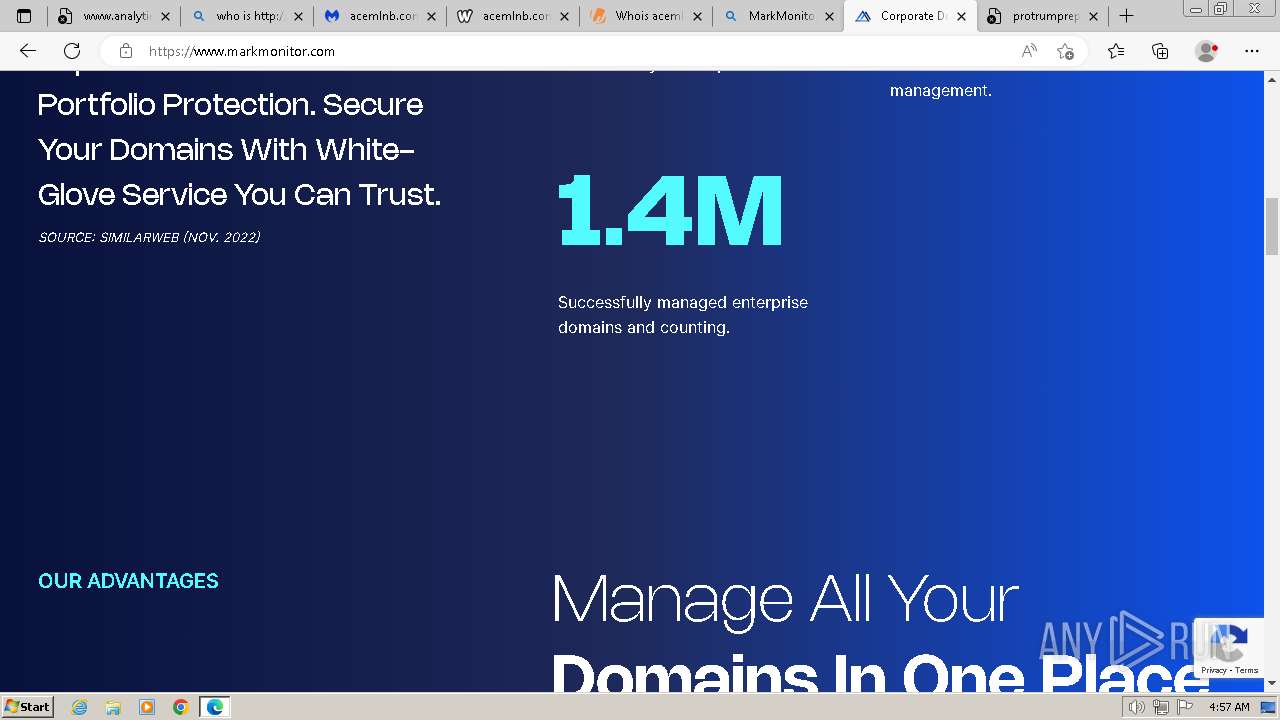Screen dimensions: 1280x720
Task: Go back to the previous page
Action: 28,51
